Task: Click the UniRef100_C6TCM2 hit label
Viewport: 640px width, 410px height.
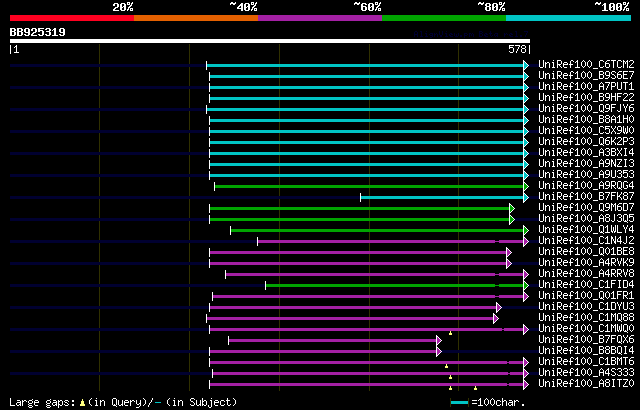Action: pos(586,64)
